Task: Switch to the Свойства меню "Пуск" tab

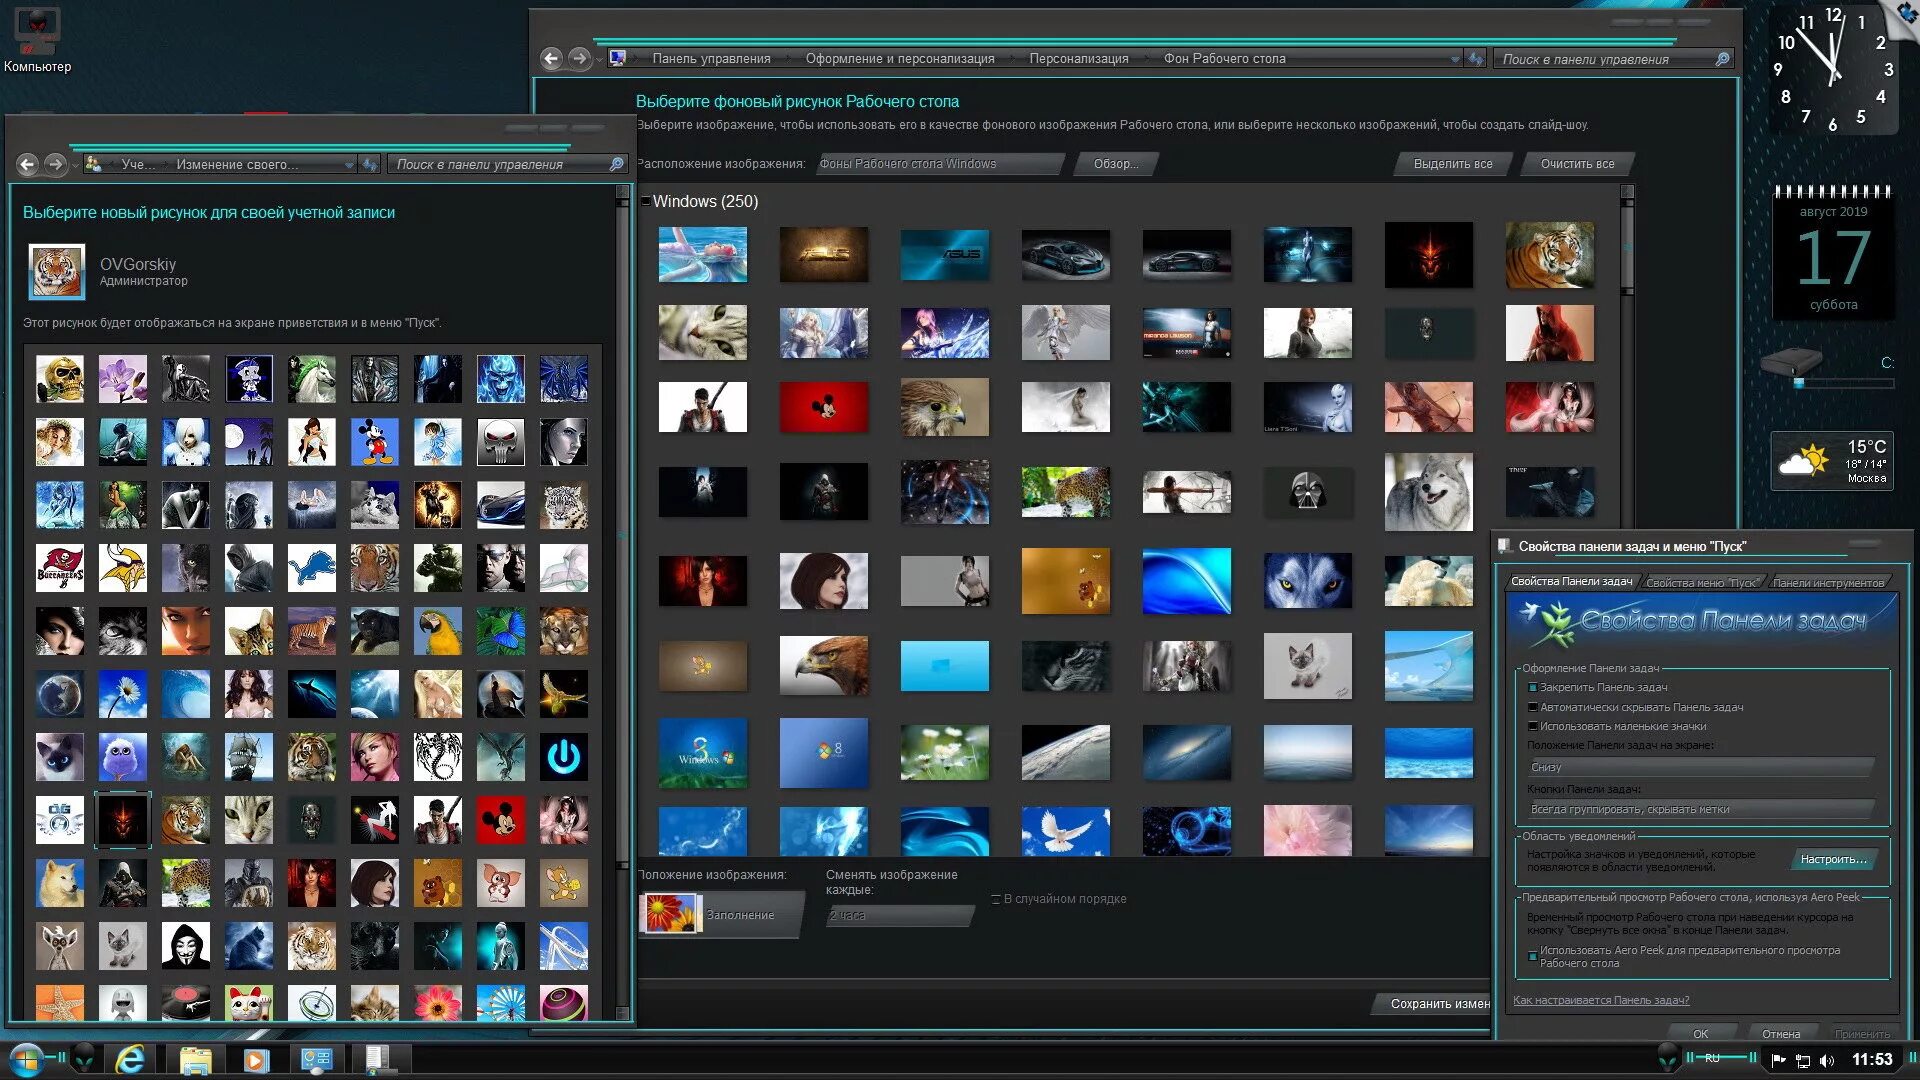Action: [x=1701, y=583]
